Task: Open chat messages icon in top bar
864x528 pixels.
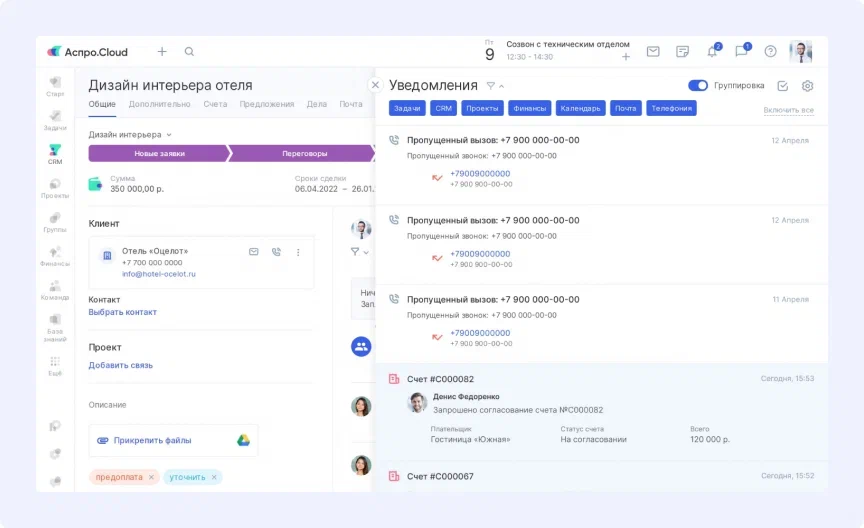Action: (x=741, y=52)
